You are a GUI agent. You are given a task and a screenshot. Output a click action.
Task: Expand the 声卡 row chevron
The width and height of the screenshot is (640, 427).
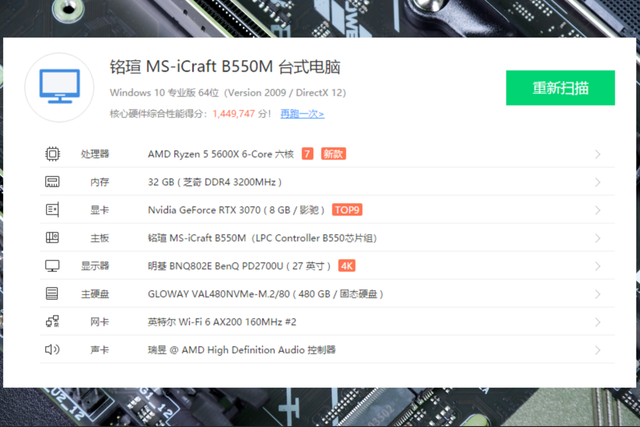(598, 350)
